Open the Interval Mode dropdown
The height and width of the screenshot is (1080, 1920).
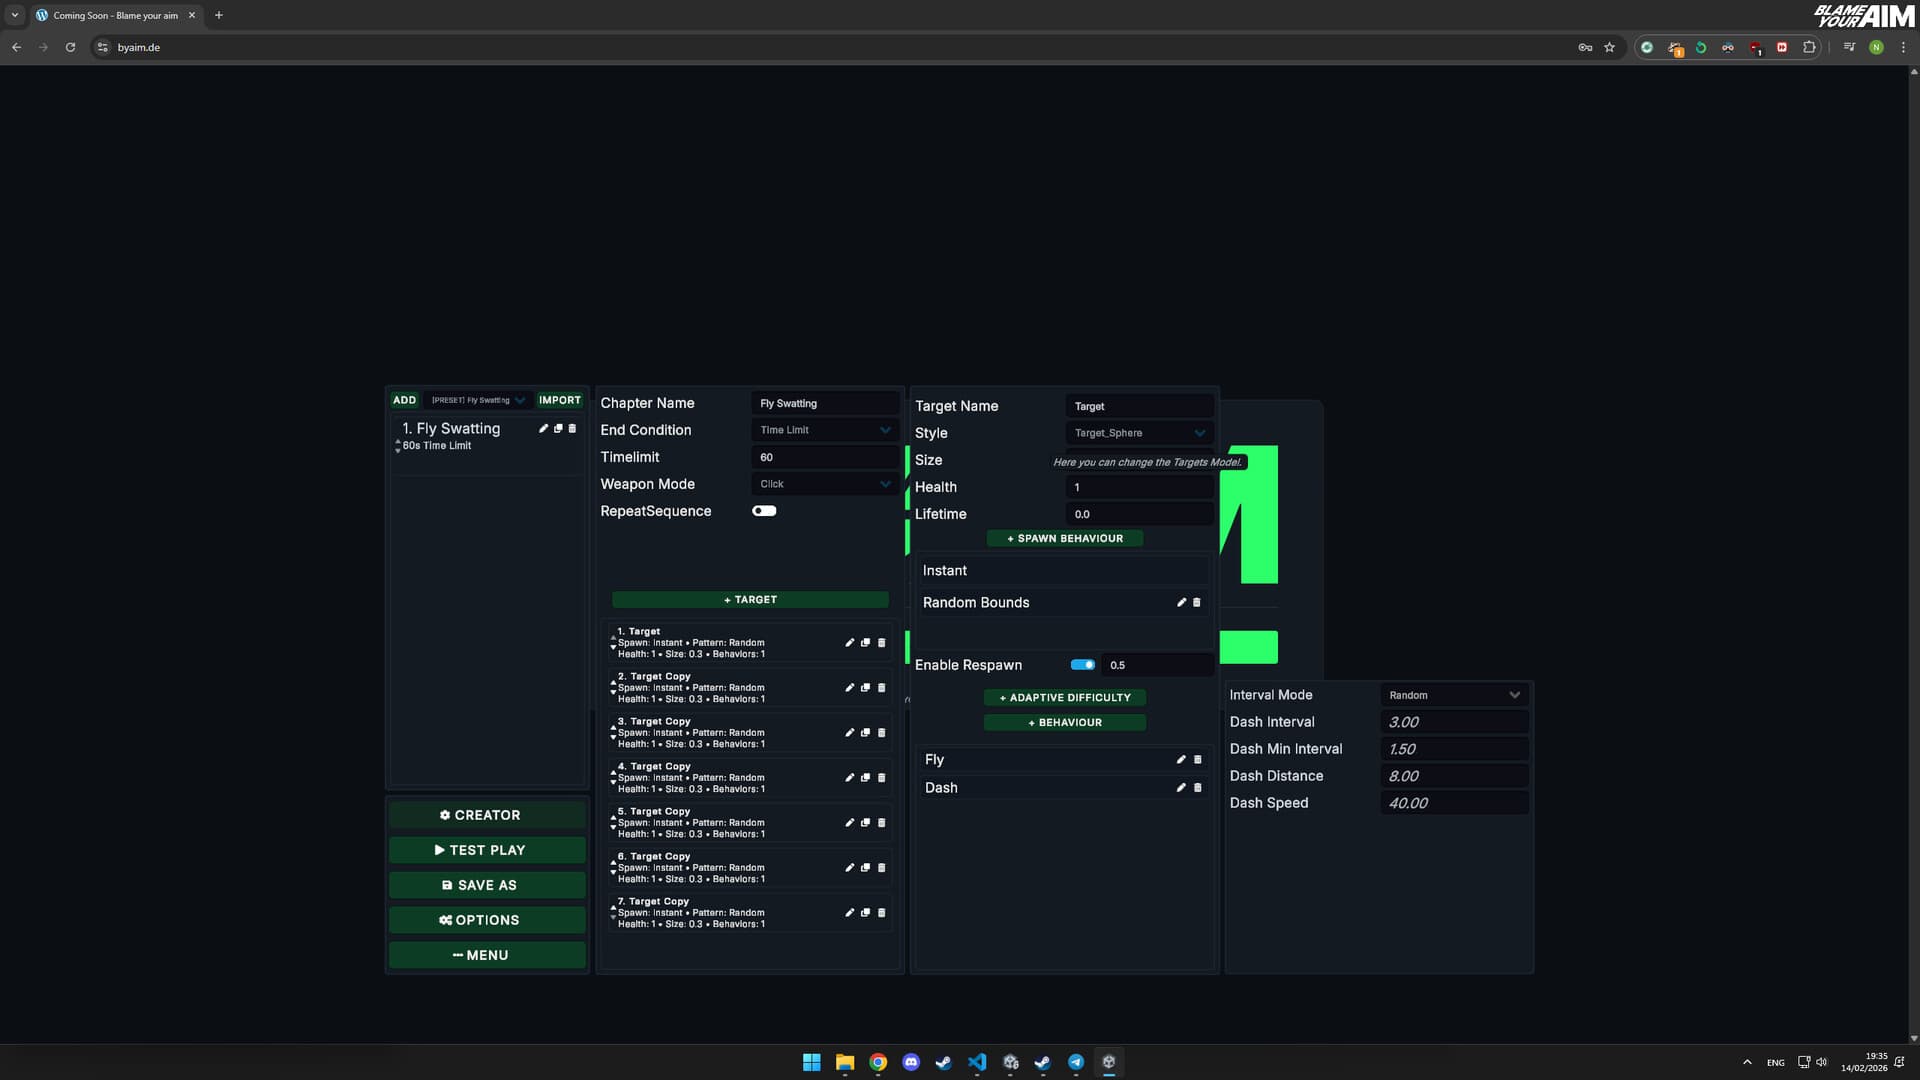click(x=1455, y=694)
